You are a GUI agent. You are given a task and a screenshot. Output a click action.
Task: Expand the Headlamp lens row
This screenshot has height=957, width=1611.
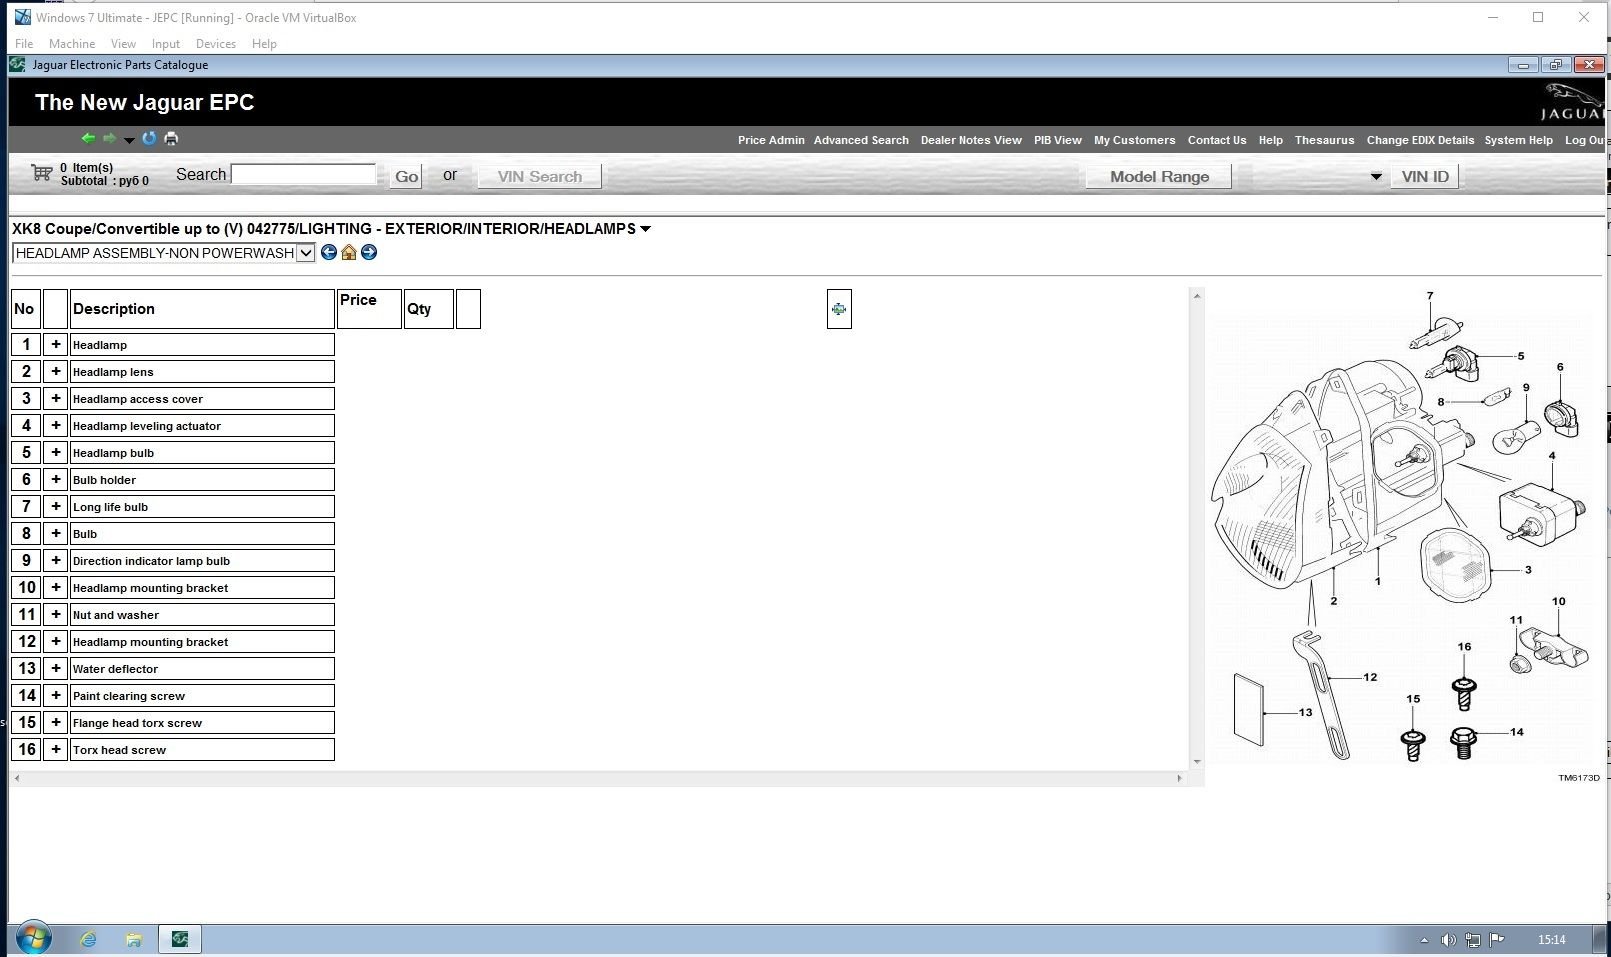56,371
